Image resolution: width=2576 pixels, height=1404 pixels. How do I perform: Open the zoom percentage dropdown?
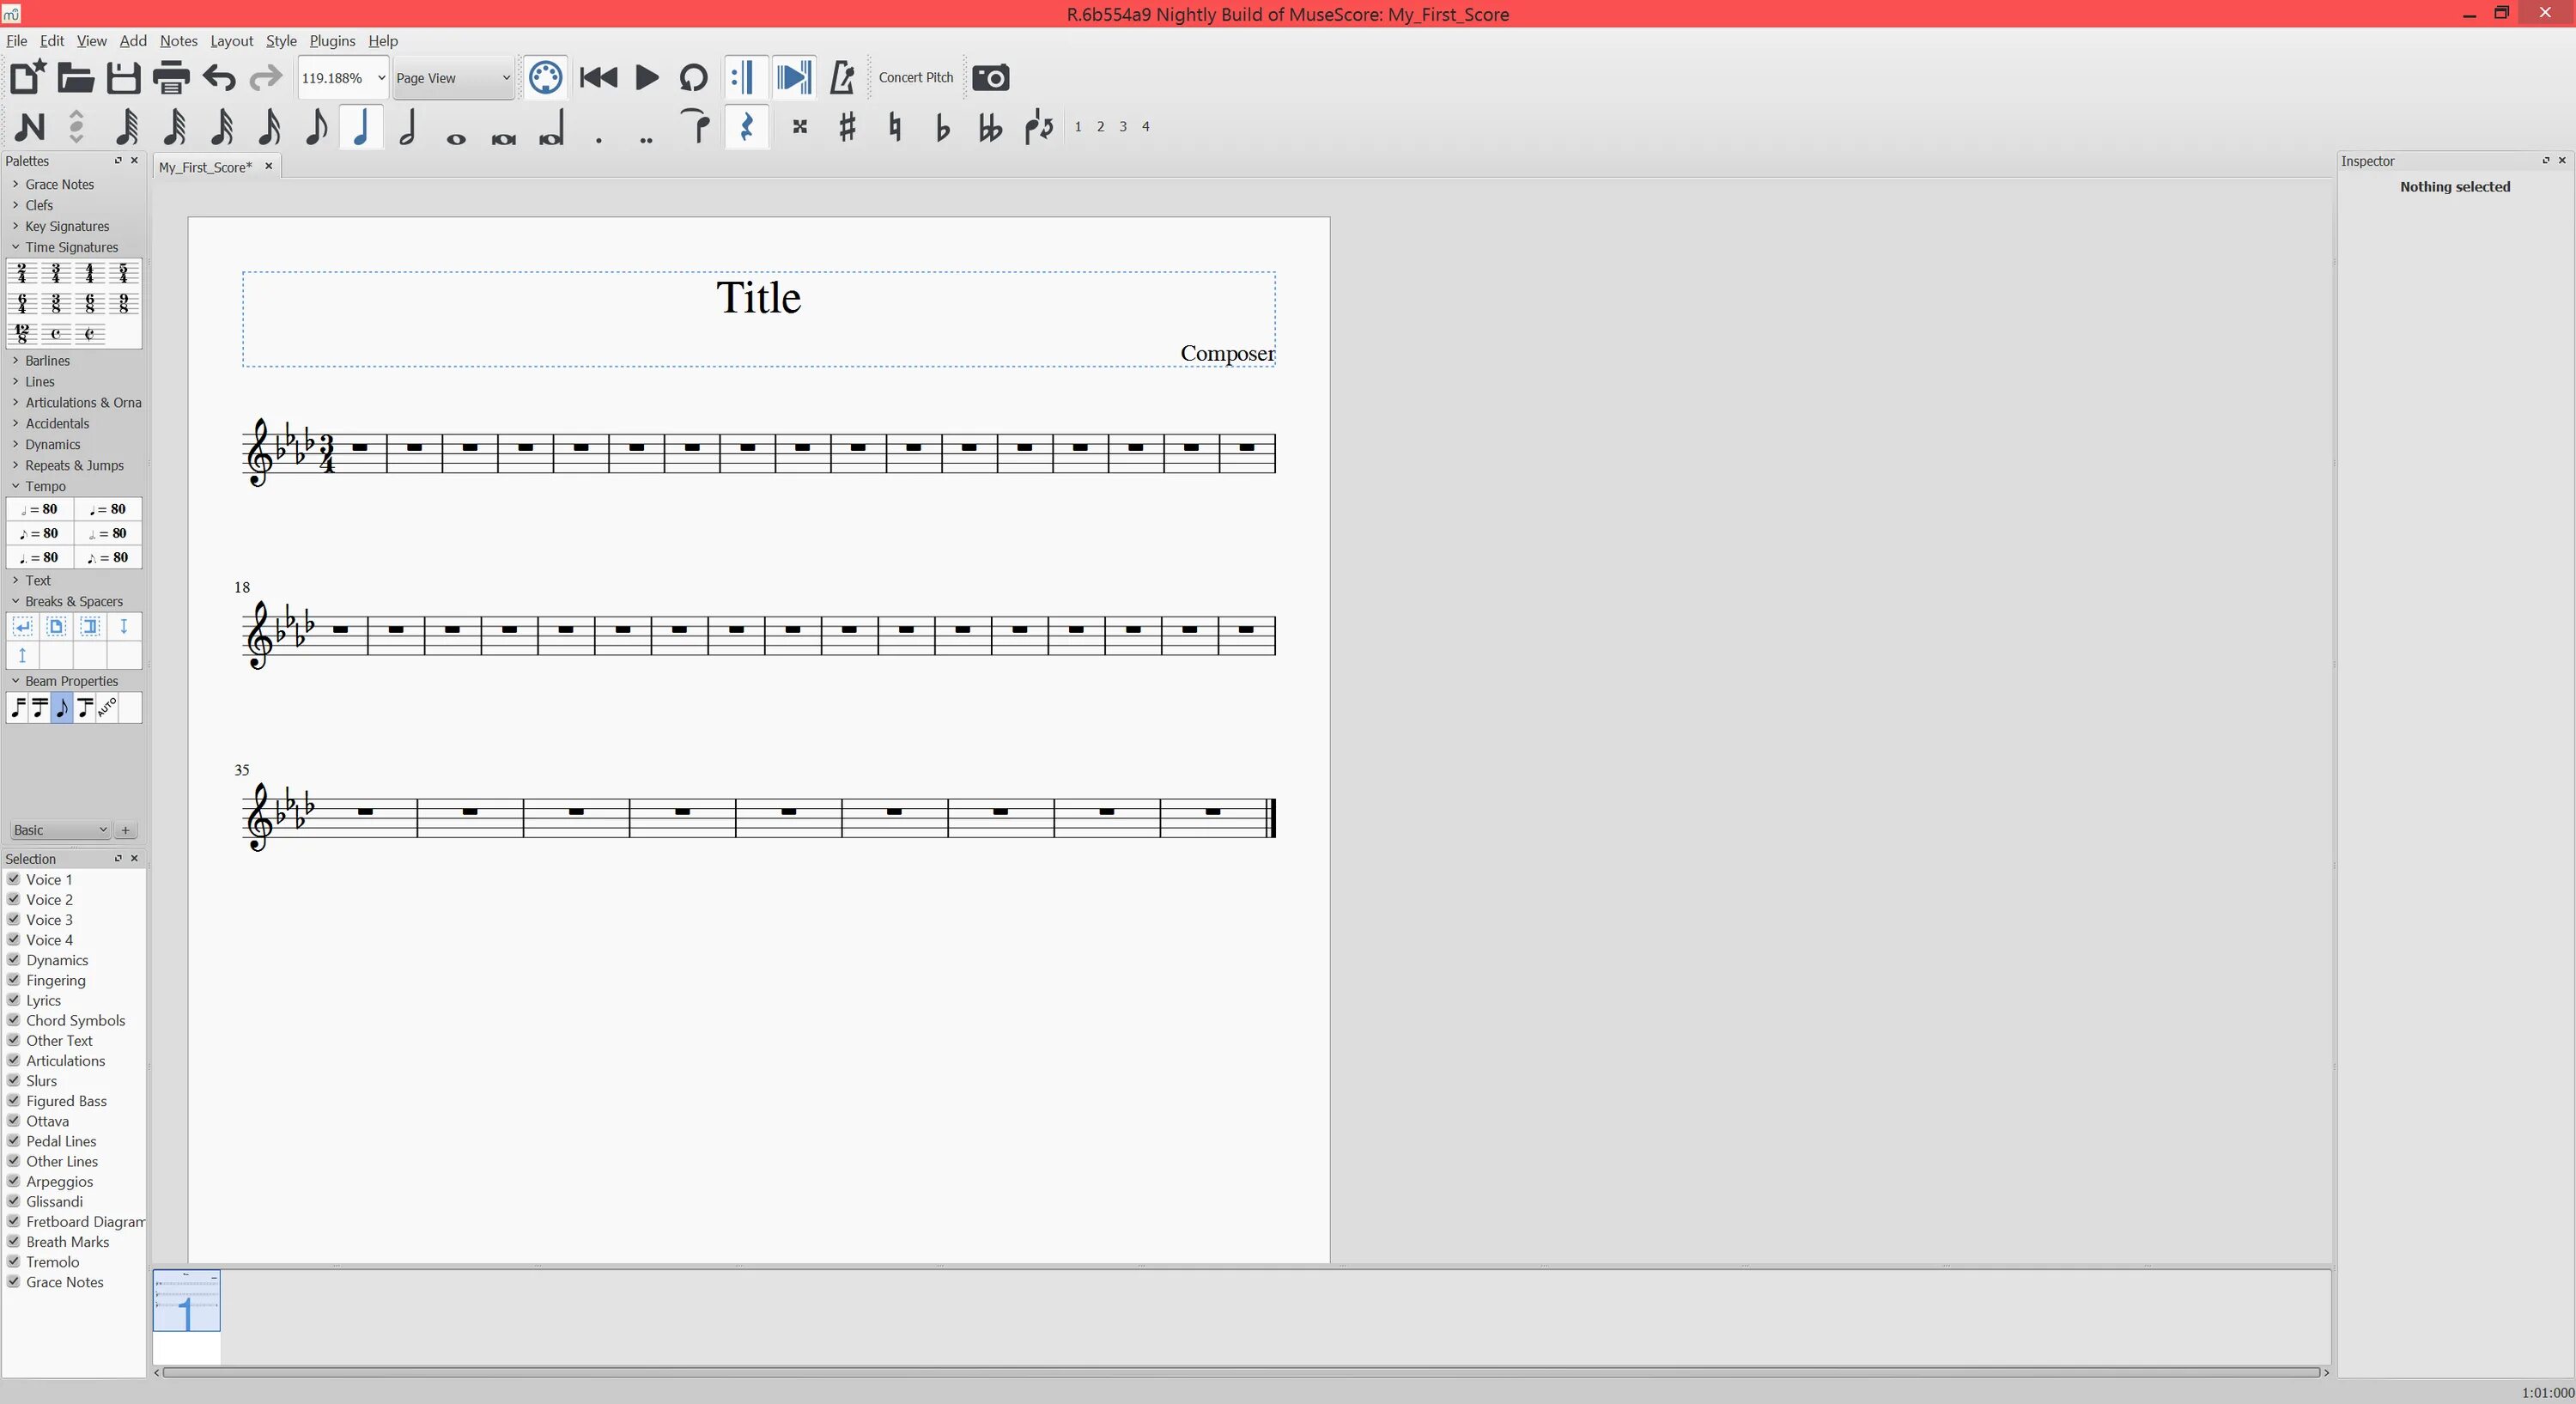tap(380, 77)
